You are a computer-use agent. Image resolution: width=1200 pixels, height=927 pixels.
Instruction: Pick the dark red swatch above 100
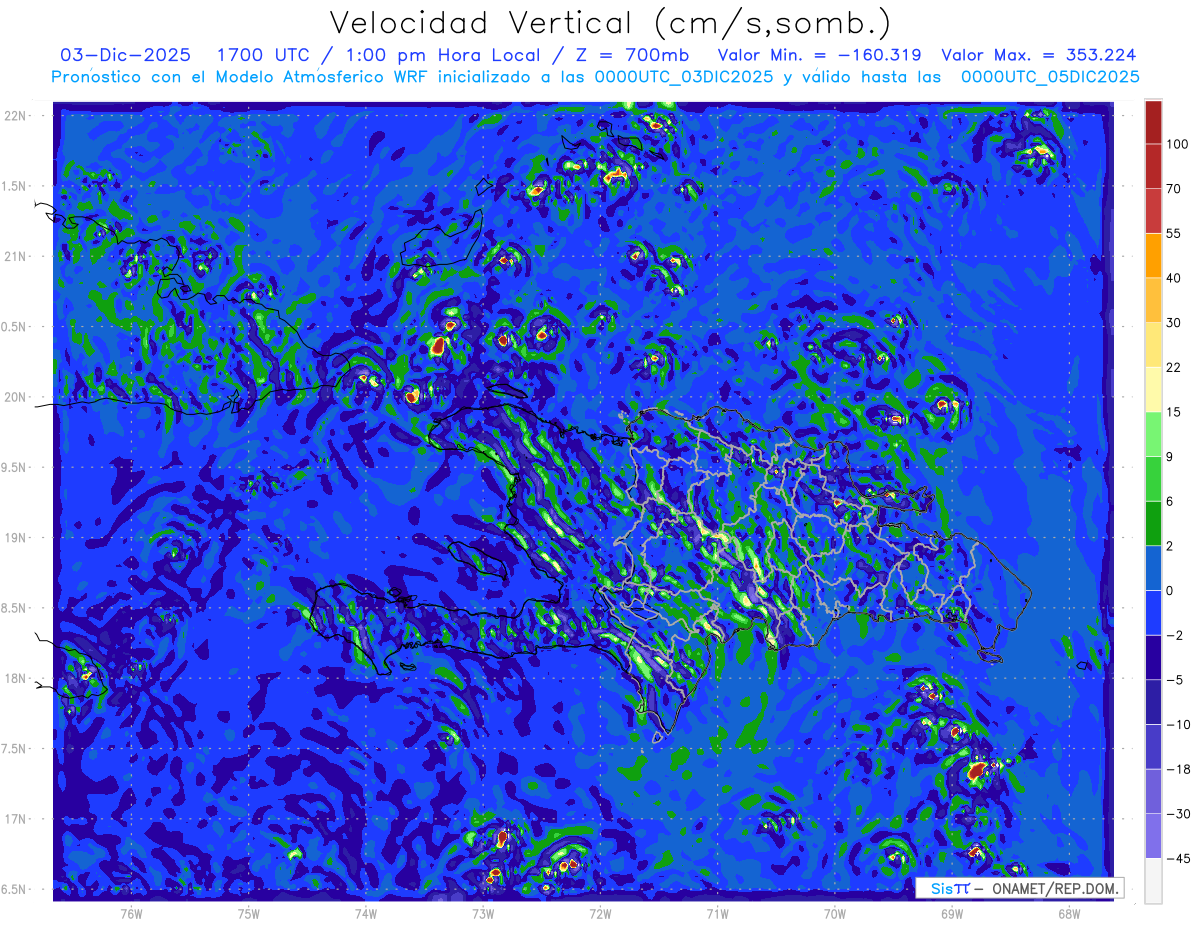(x=1153, y=122)
